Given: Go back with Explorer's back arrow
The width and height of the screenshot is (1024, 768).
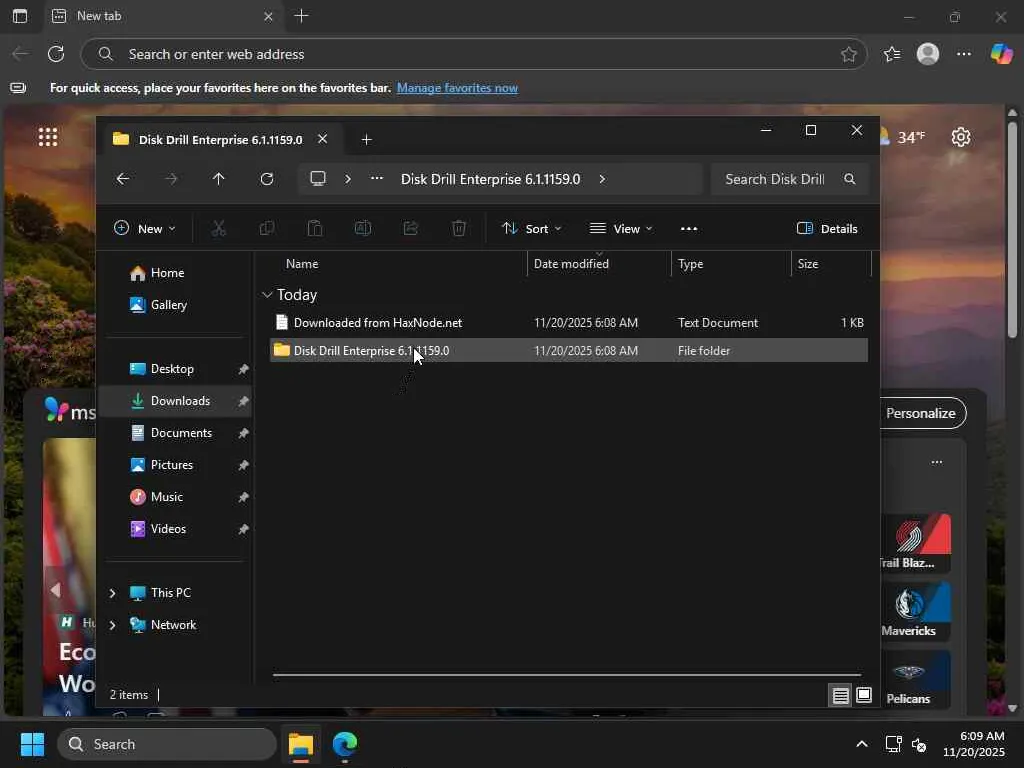Looking at the screenshot, I should [x=123, y=179].
